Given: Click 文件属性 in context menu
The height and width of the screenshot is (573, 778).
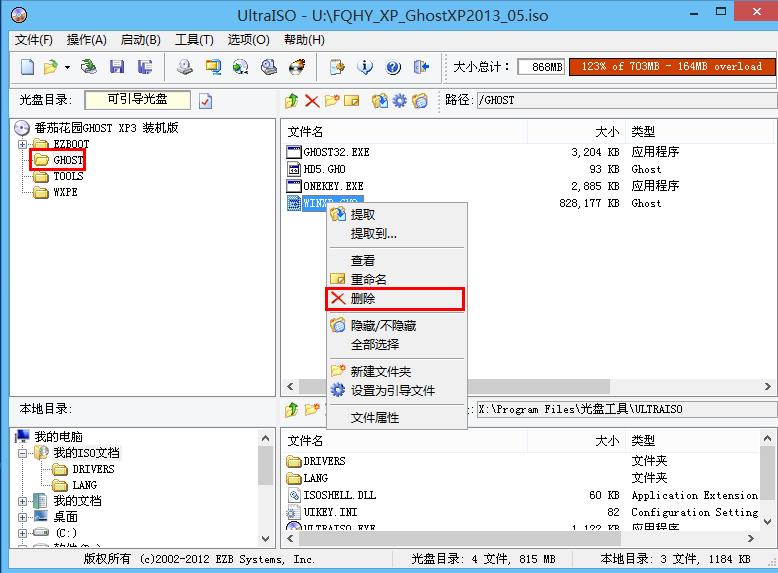Looking at the screenshot, I should pyautogui.click(x=374, y=417).
